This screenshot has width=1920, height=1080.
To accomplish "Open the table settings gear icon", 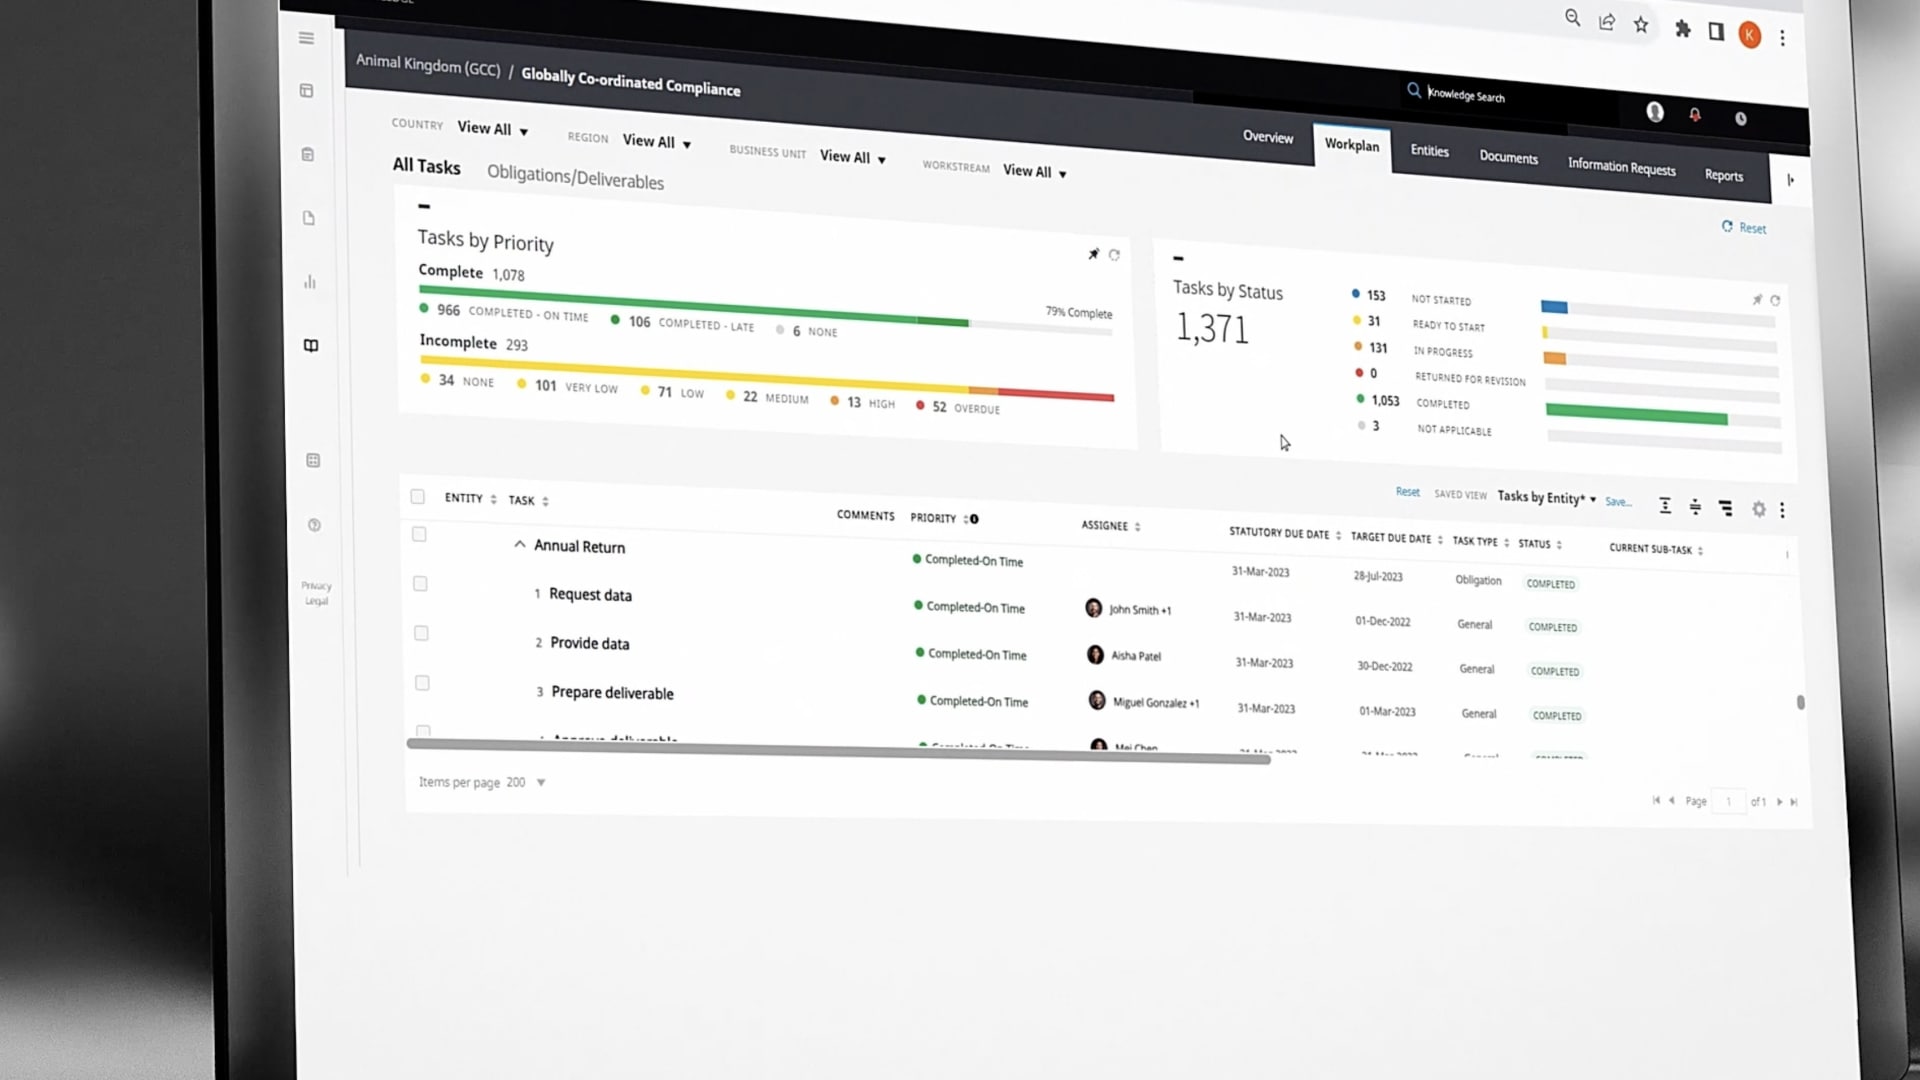I will [1759, 509].
